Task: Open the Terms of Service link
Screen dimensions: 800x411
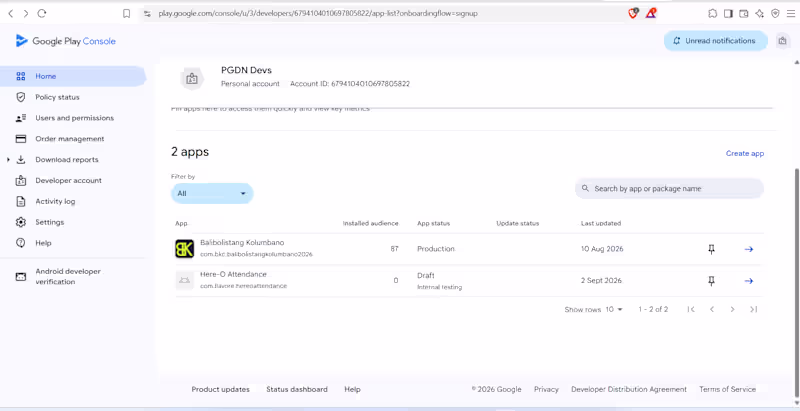Action: (728, 389)
